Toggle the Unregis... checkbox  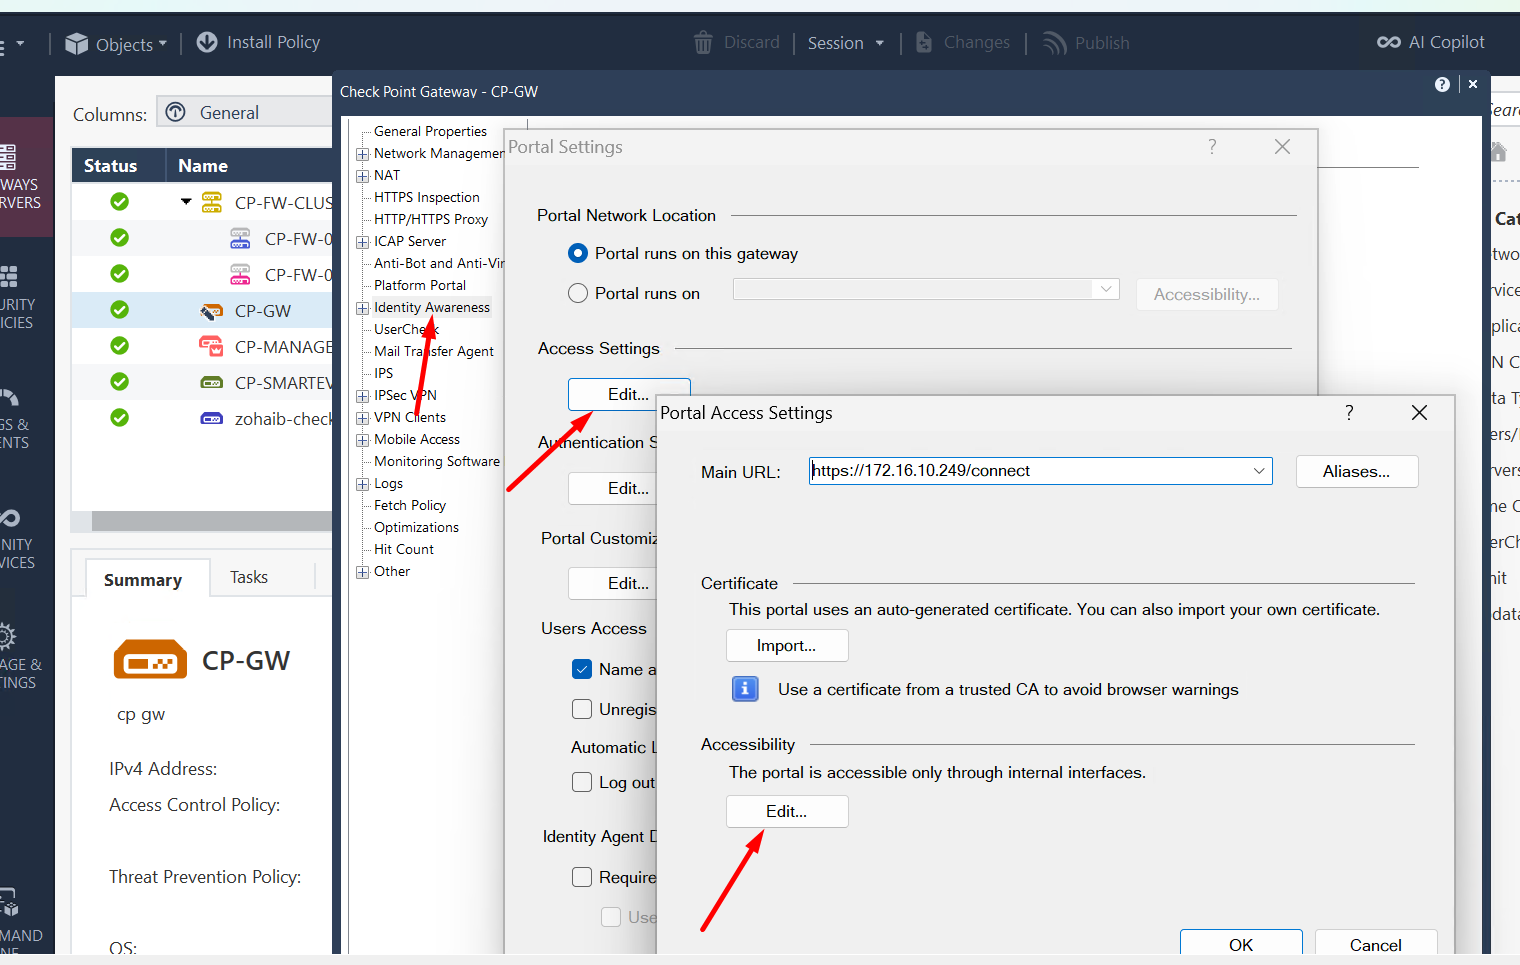click(x=582, y=709)
